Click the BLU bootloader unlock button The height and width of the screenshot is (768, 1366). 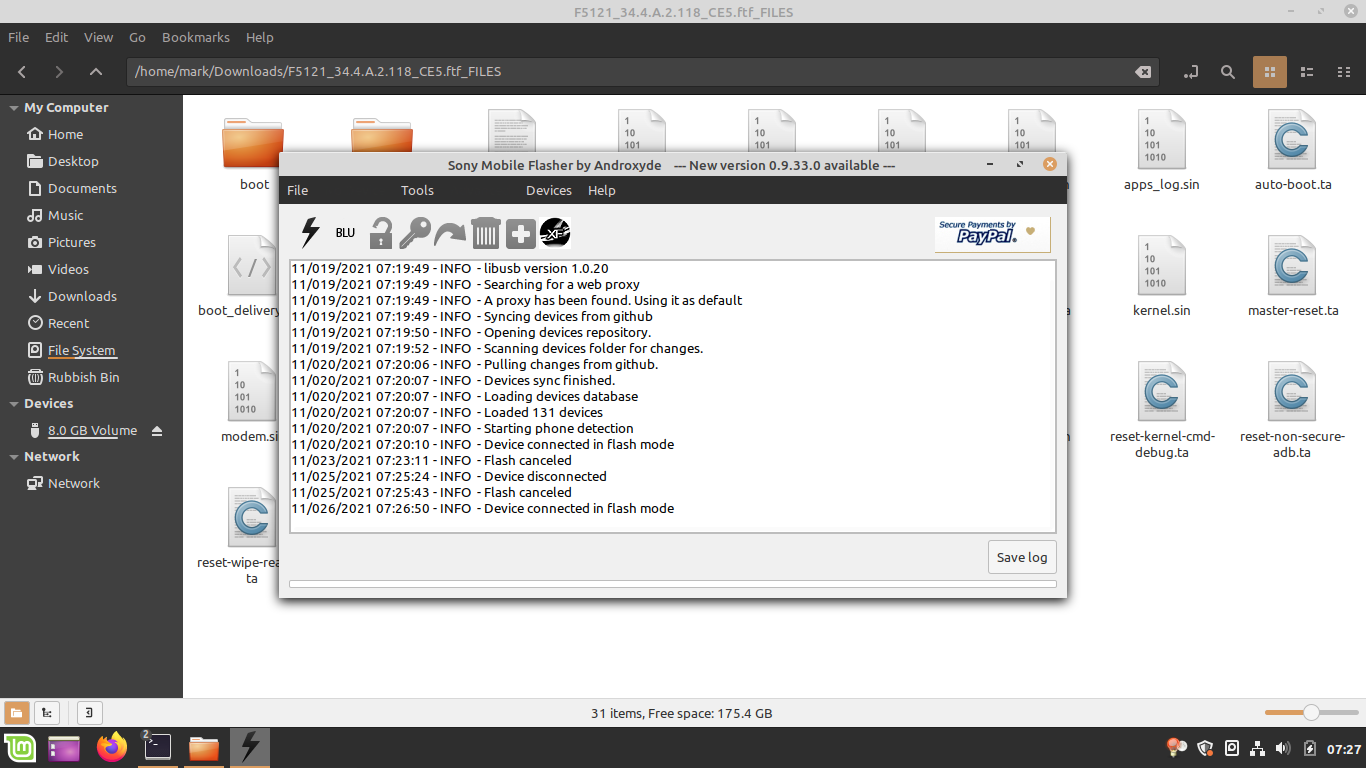345,233
